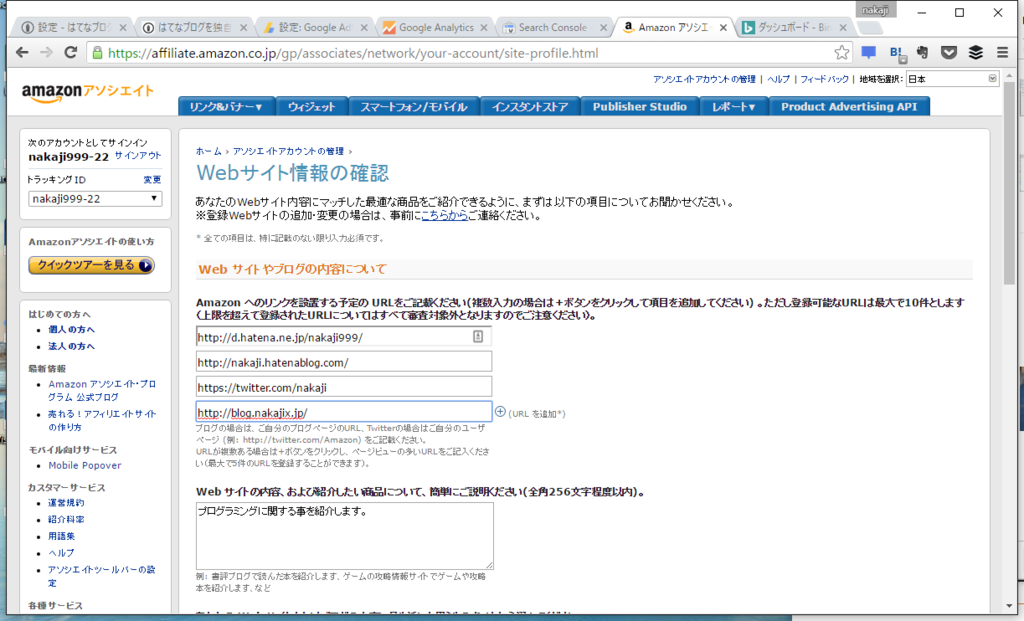Click the green padlock security icon
The width and height of the screenshot is (1024, 621).
click(97, 53)
